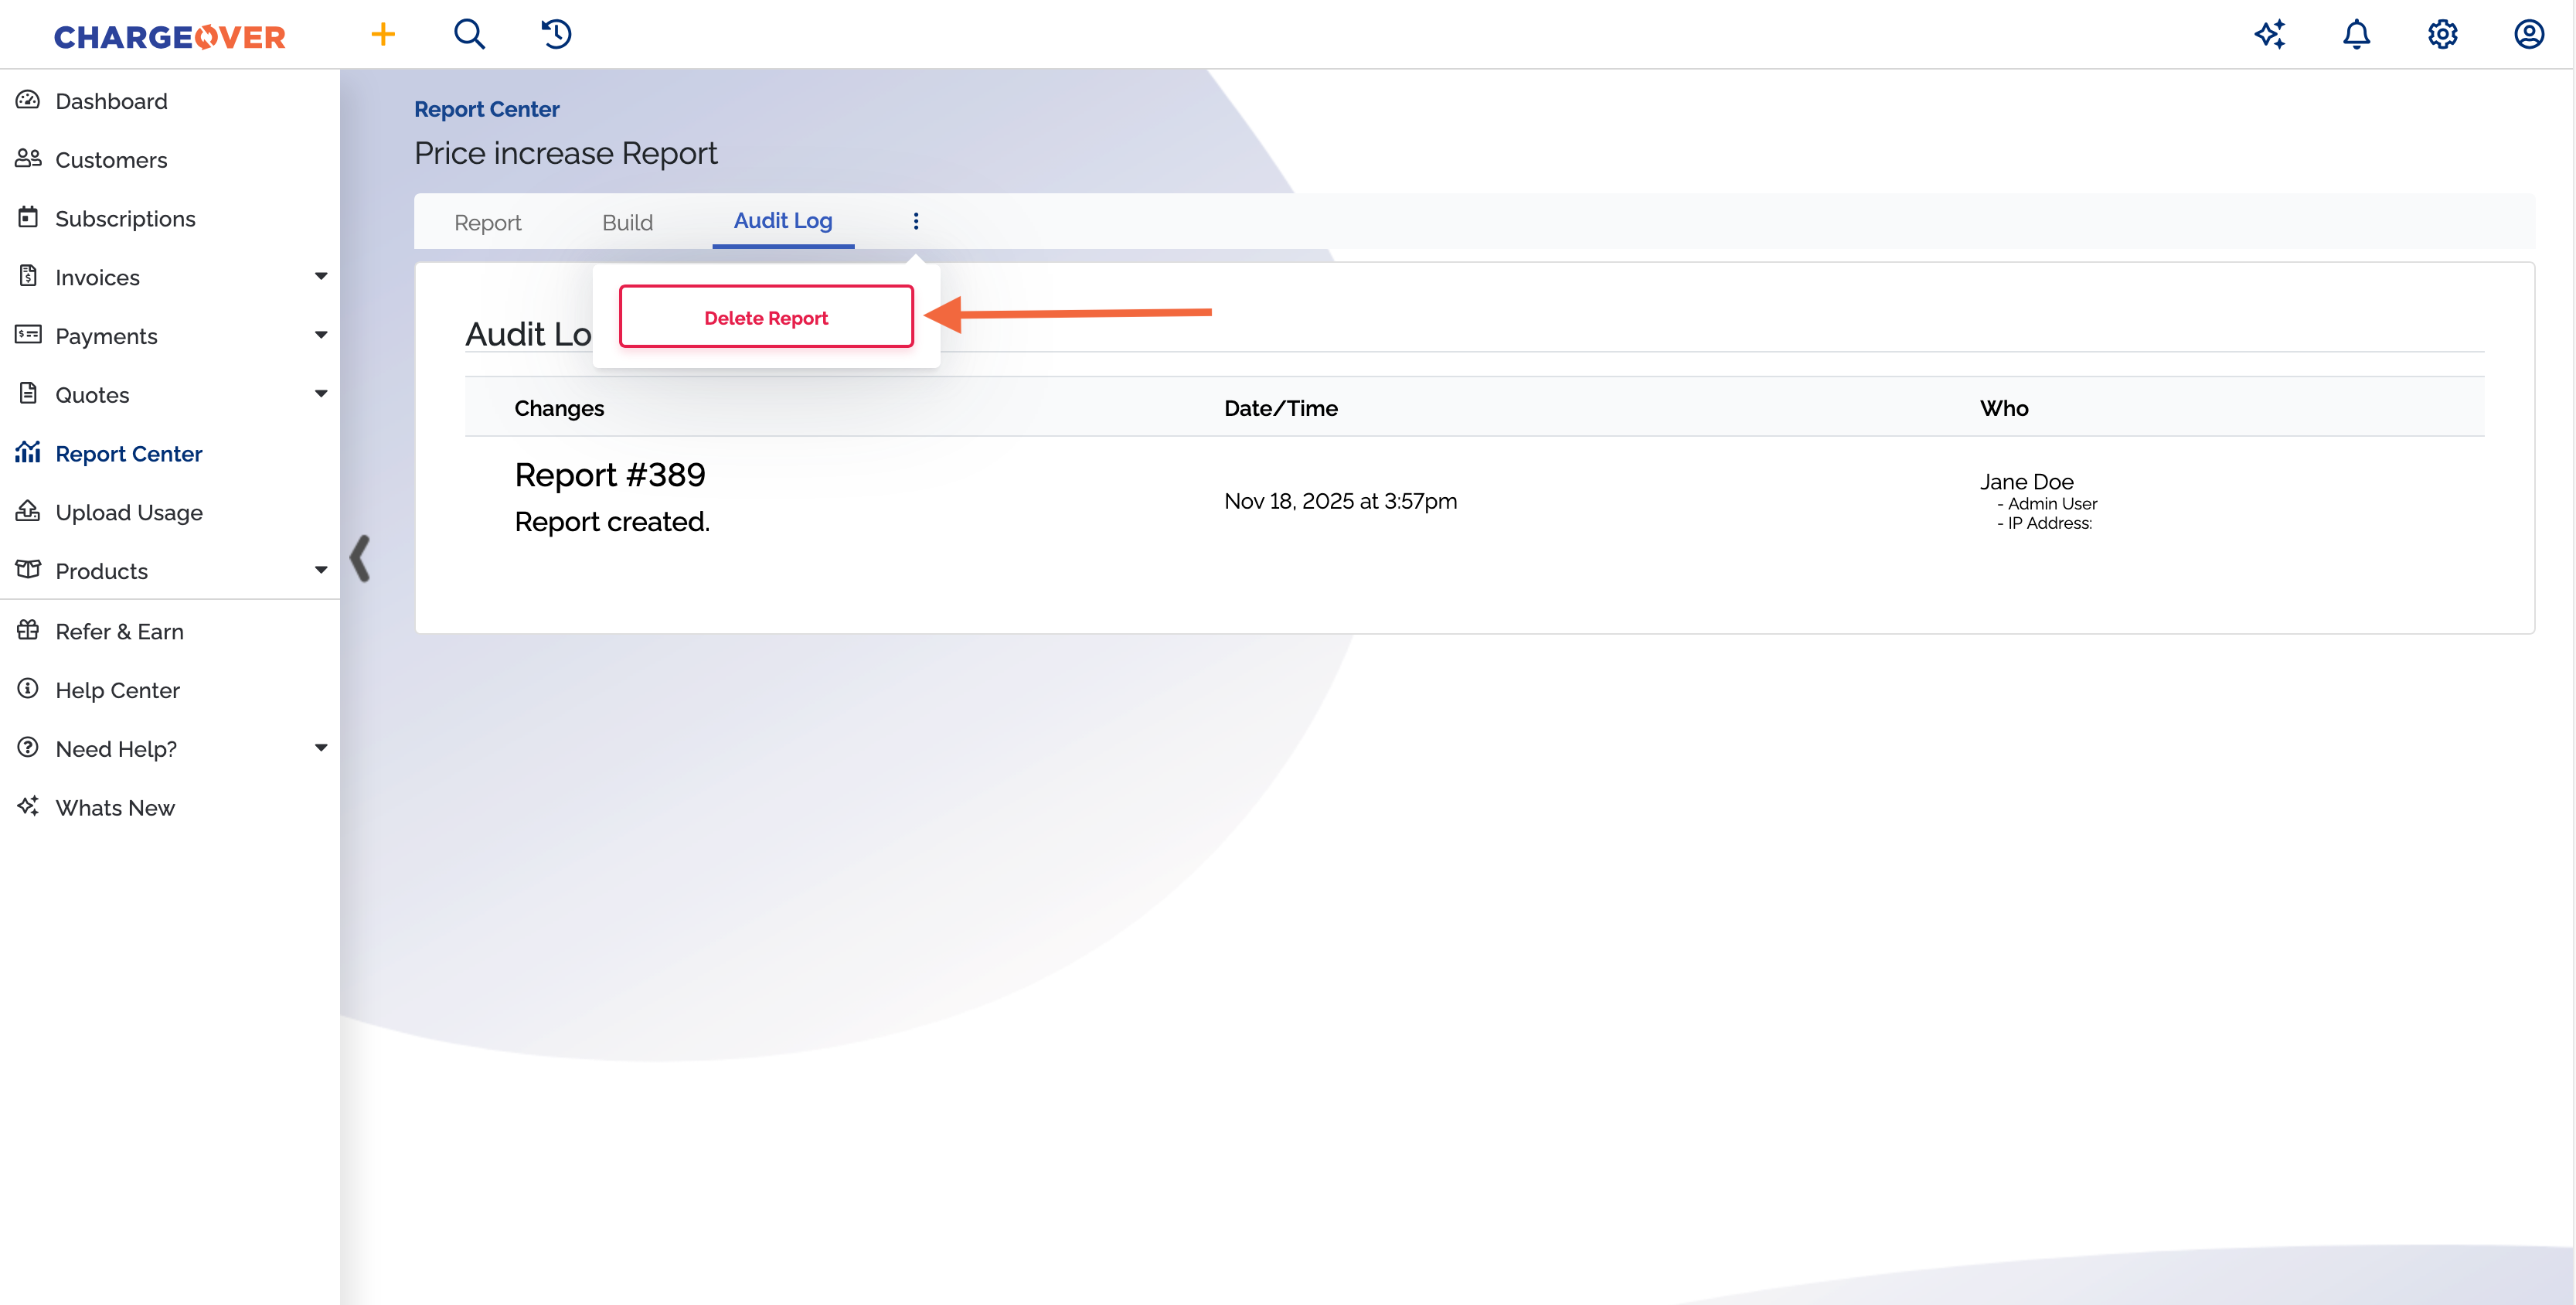
Task: Open the search magnifier icon
Action: [x=469, y=35]
